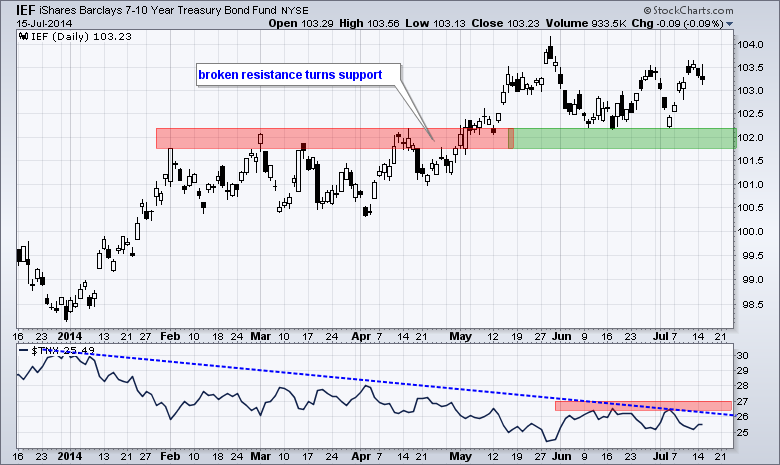Click the 'broken resistance turns support' annotation box
This screenshot has width=780, height=465.
click(x=298, y=75)
